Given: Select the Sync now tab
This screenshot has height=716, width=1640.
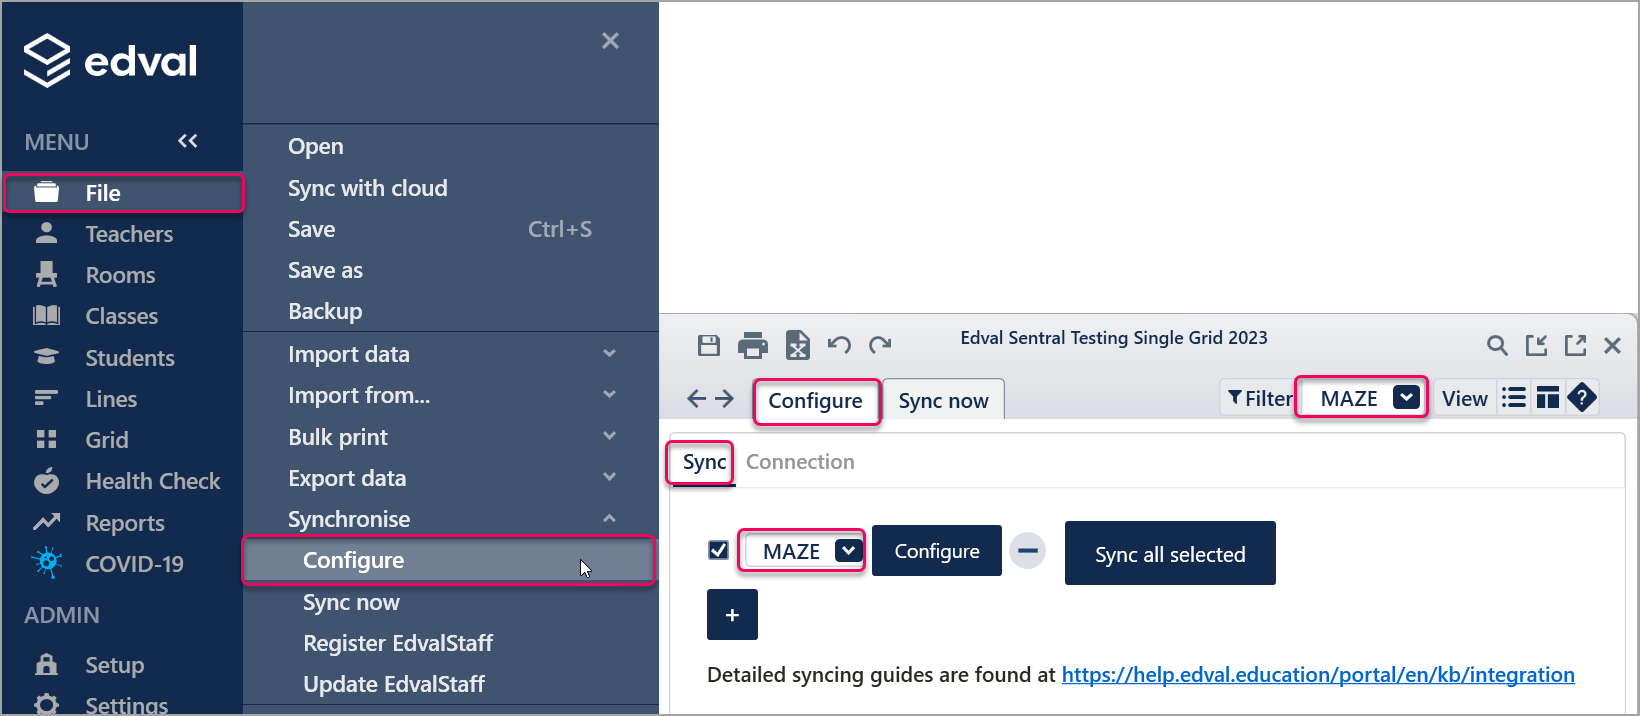Looking at the screenshot, I should tap(943, 400).
